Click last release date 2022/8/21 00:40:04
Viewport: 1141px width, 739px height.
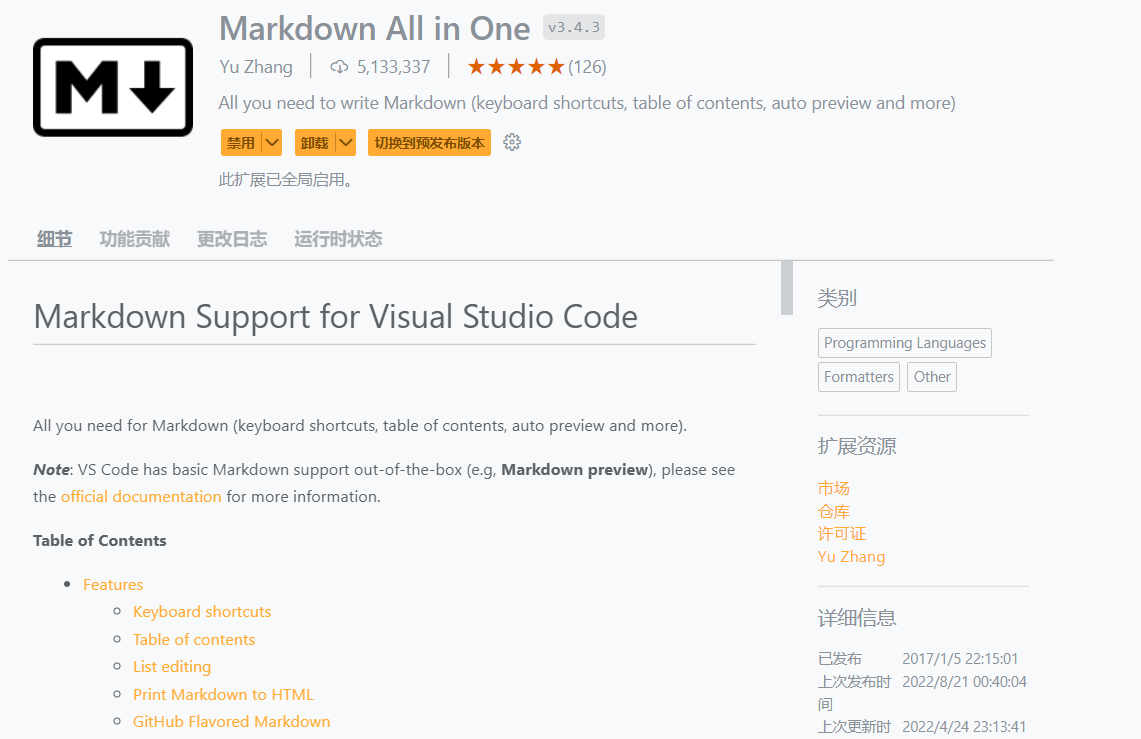(964, 682)
